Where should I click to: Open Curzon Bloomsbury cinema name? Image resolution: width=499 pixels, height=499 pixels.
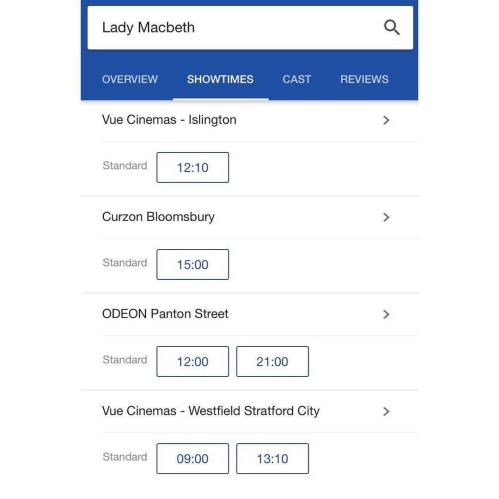coord(158,217)
